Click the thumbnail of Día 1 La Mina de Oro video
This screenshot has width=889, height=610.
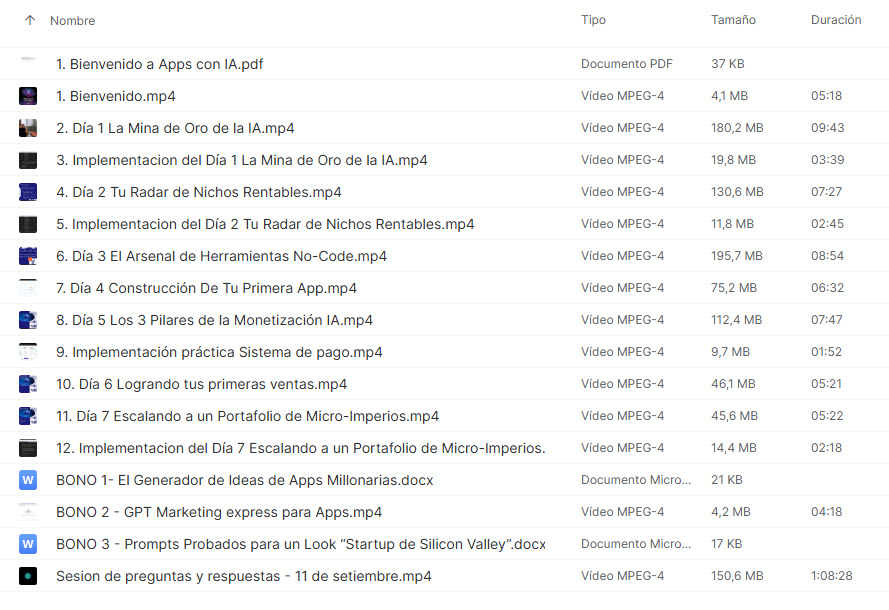pyautogui.click(x=28, y=128)
